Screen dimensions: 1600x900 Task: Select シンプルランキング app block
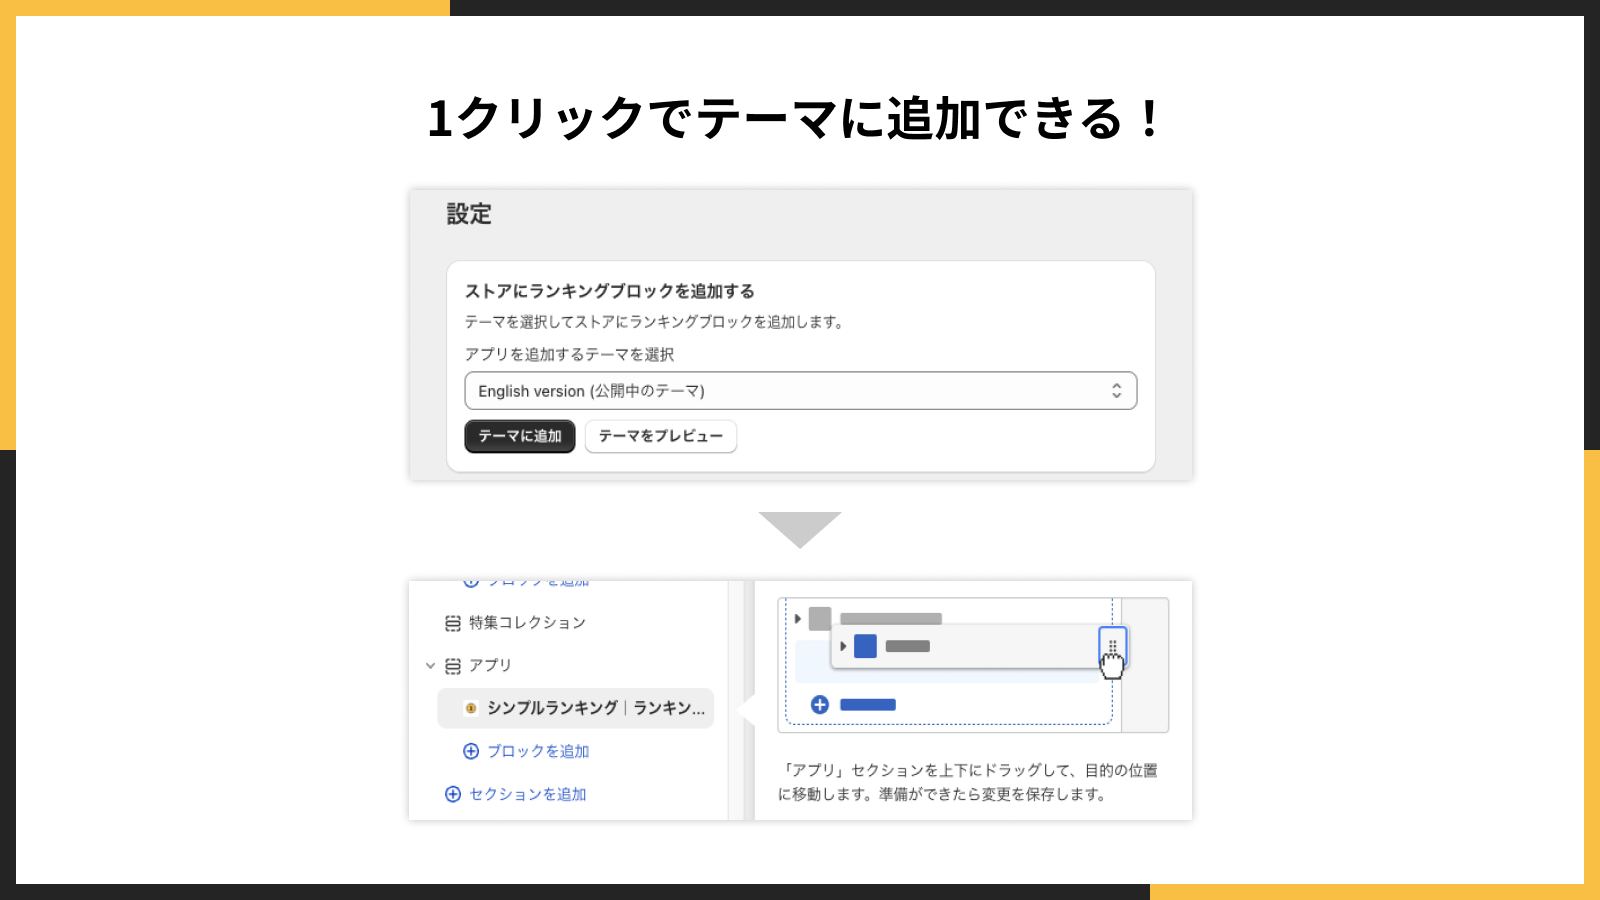[576, 708]
